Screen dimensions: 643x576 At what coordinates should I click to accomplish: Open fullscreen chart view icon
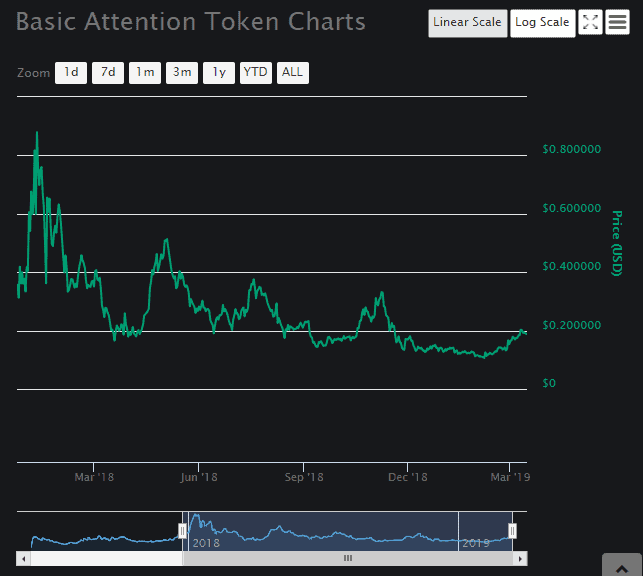click(x=590, y=22)
